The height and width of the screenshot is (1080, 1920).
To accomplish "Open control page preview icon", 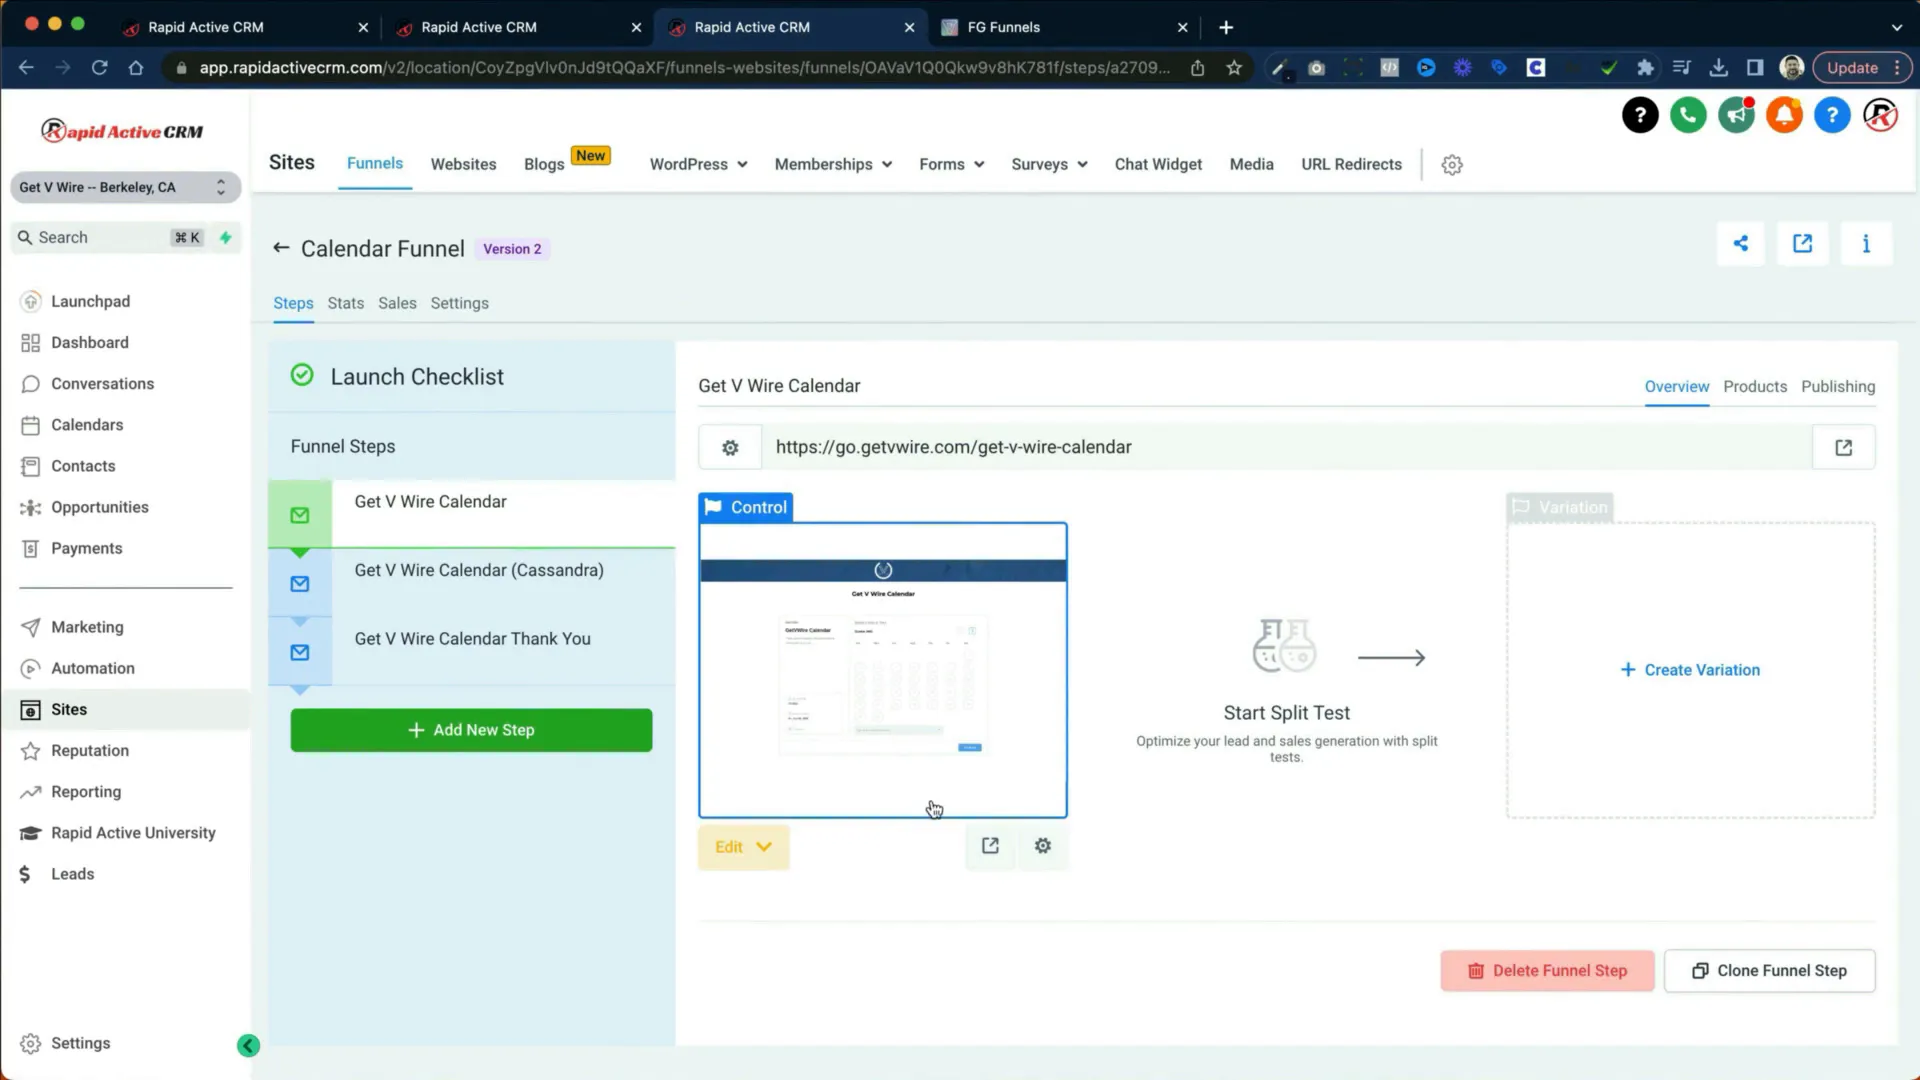I will tap(990, 846).
